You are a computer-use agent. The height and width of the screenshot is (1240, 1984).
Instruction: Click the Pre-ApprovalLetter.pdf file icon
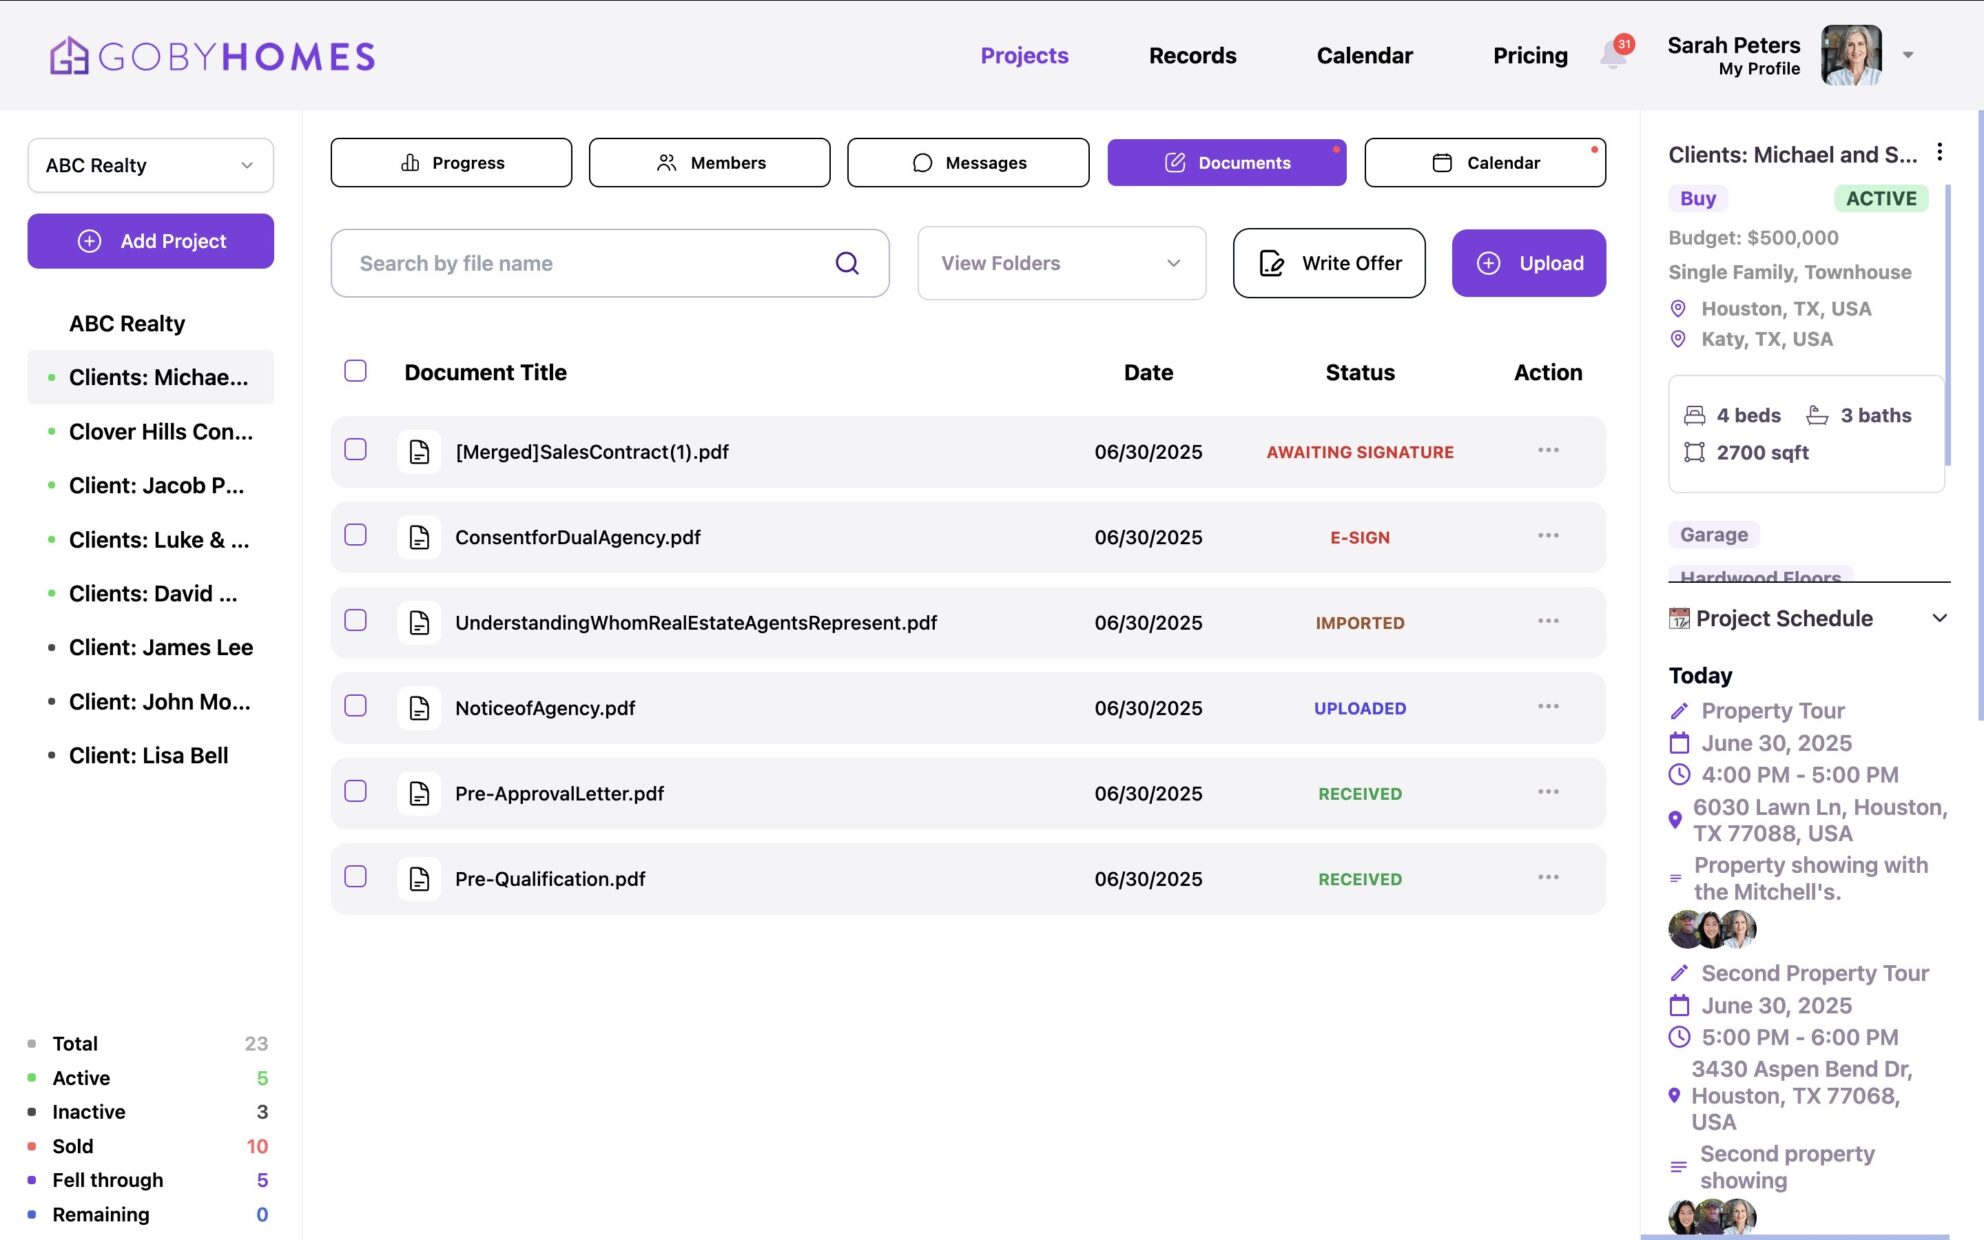(x=419, y=793)
